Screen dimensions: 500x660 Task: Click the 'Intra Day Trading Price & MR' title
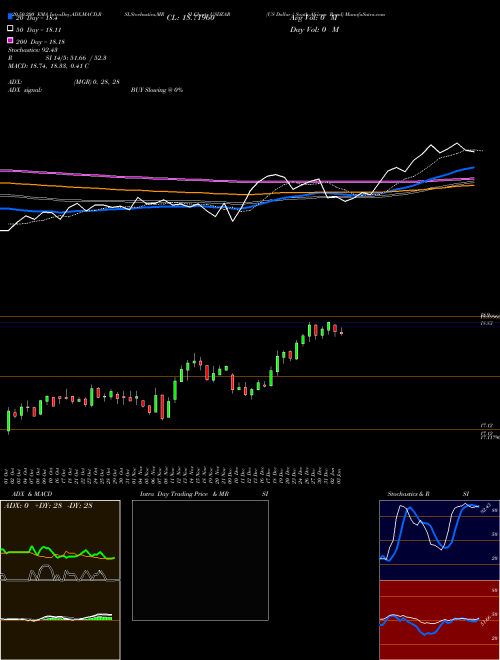[184, 494]
